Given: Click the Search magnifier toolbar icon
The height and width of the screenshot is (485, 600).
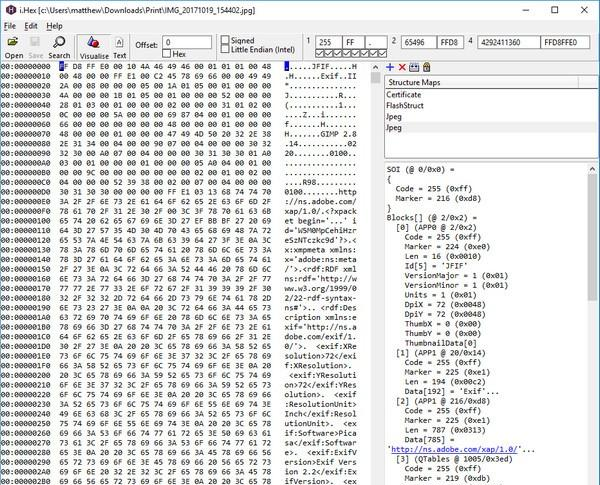Looking at the screenshot, I should click(59, 42).
